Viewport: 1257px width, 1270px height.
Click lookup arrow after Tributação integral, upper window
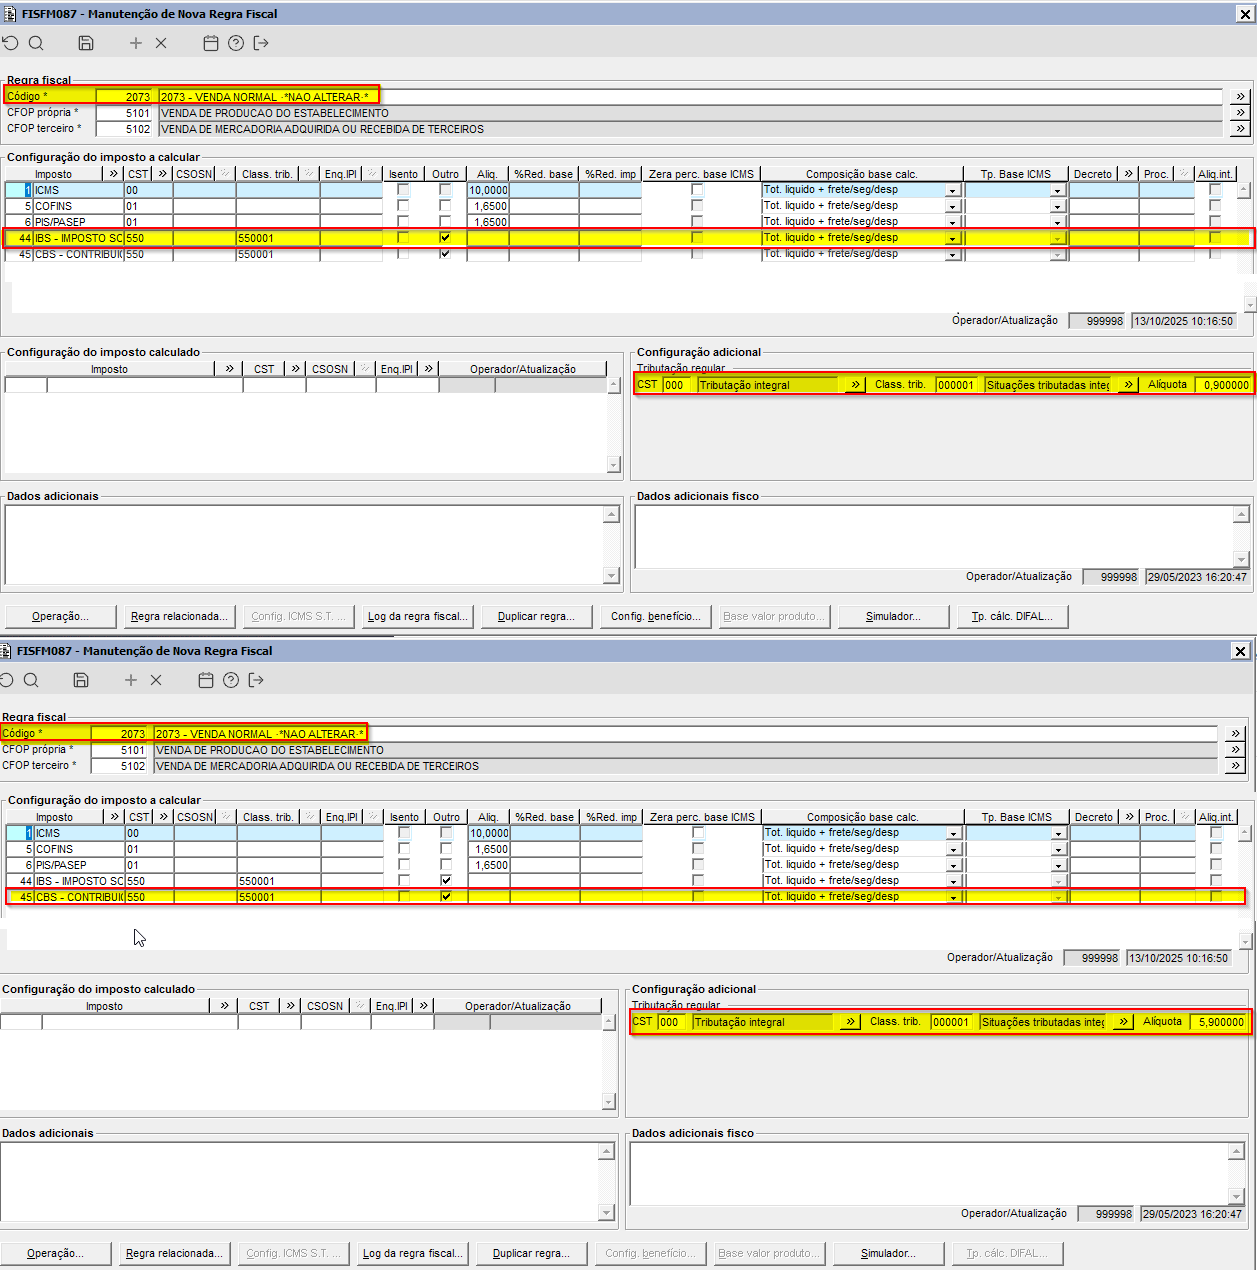click(855, 385)
